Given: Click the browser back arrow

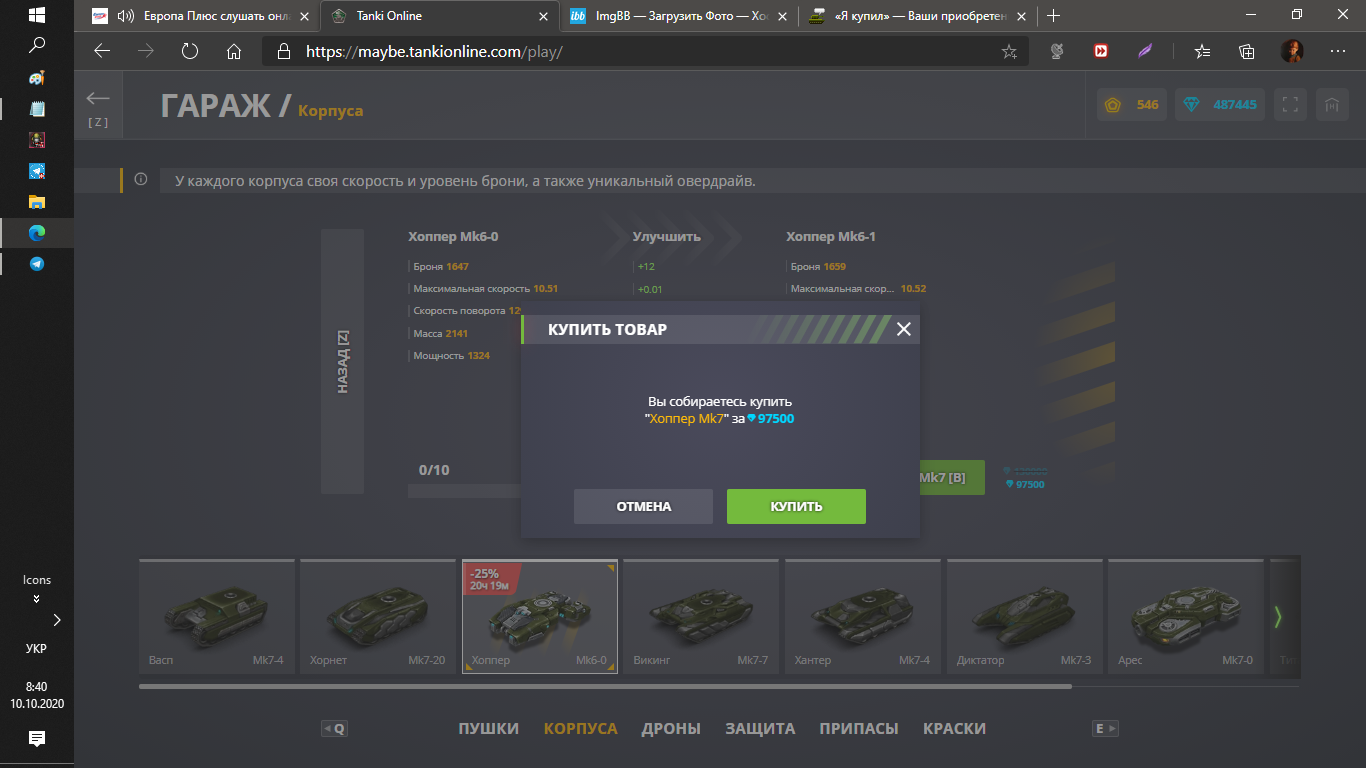Looking at the screenshot, I should click(x=102, y=51).
